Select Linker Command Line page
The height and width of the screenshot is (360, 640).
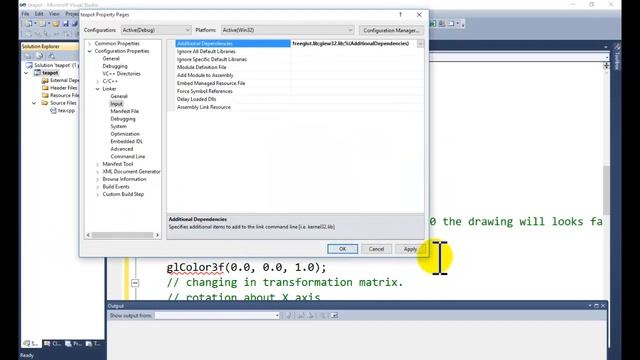coord(128,156)
